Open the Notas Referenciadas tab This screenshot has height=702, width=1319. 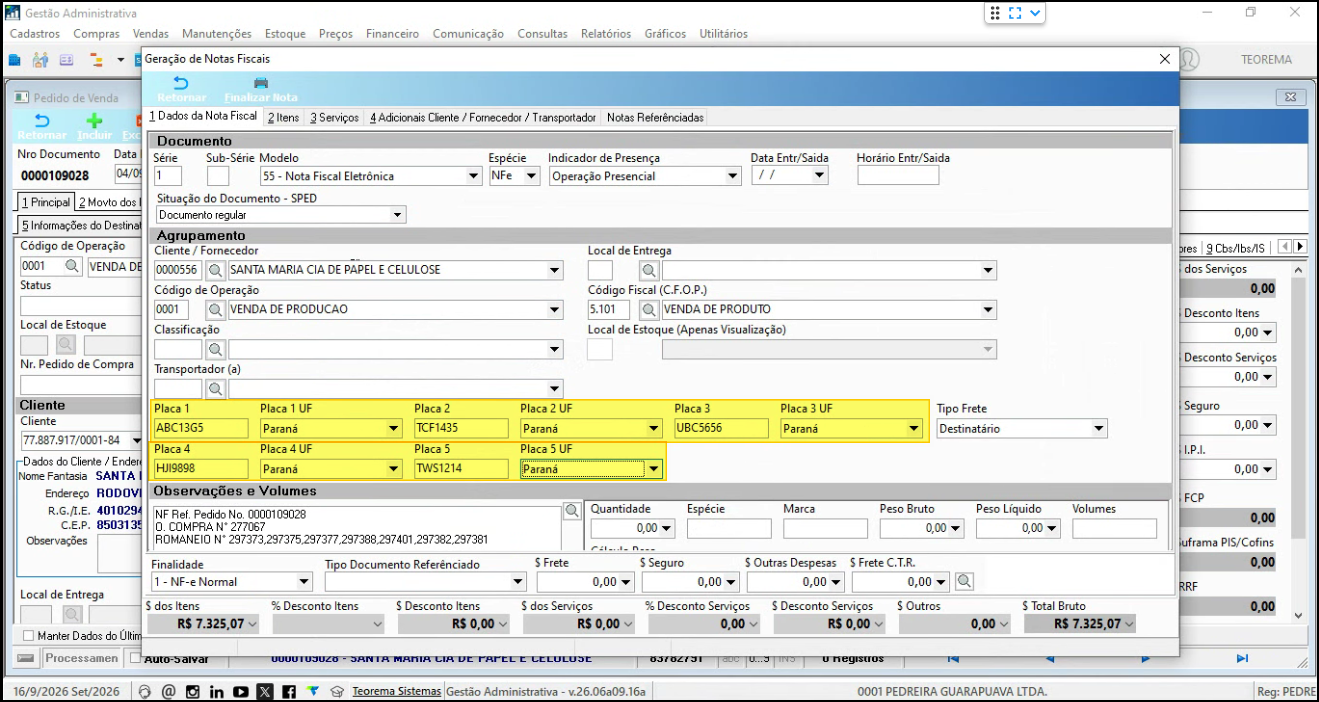[x=655, y=117]
